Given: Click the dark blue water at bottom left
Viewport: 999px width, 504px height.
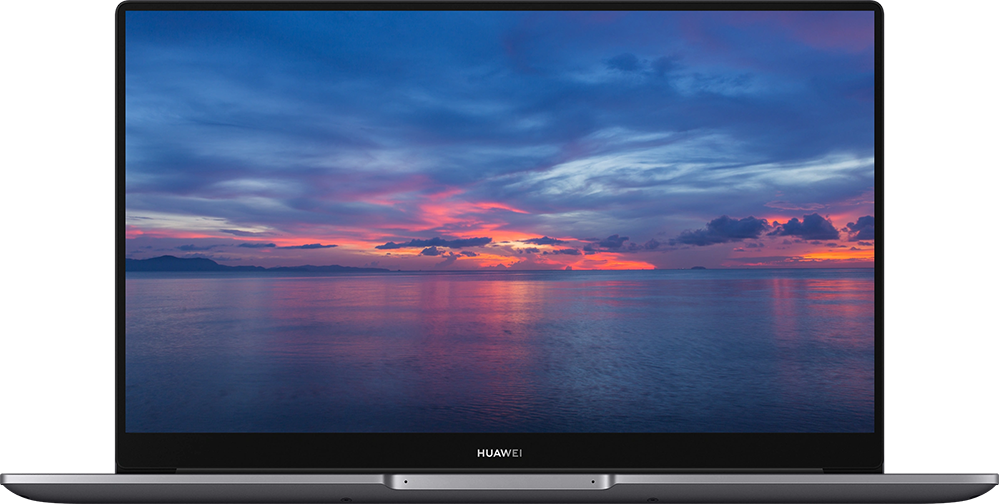Looking at the screenshot, I should [x=200, y=400].
